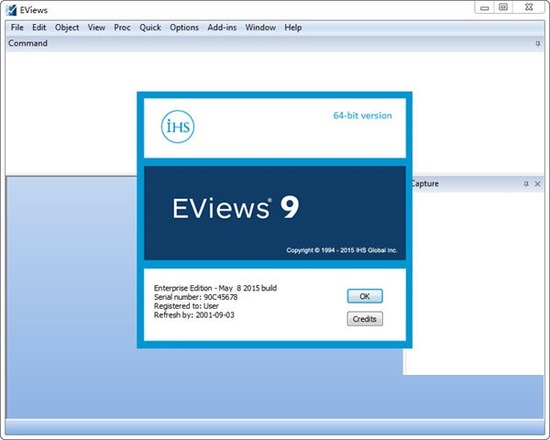Close the EViews window
Image resolution: width=550 pixels, height=440 pixels.
tap(529, 7)
